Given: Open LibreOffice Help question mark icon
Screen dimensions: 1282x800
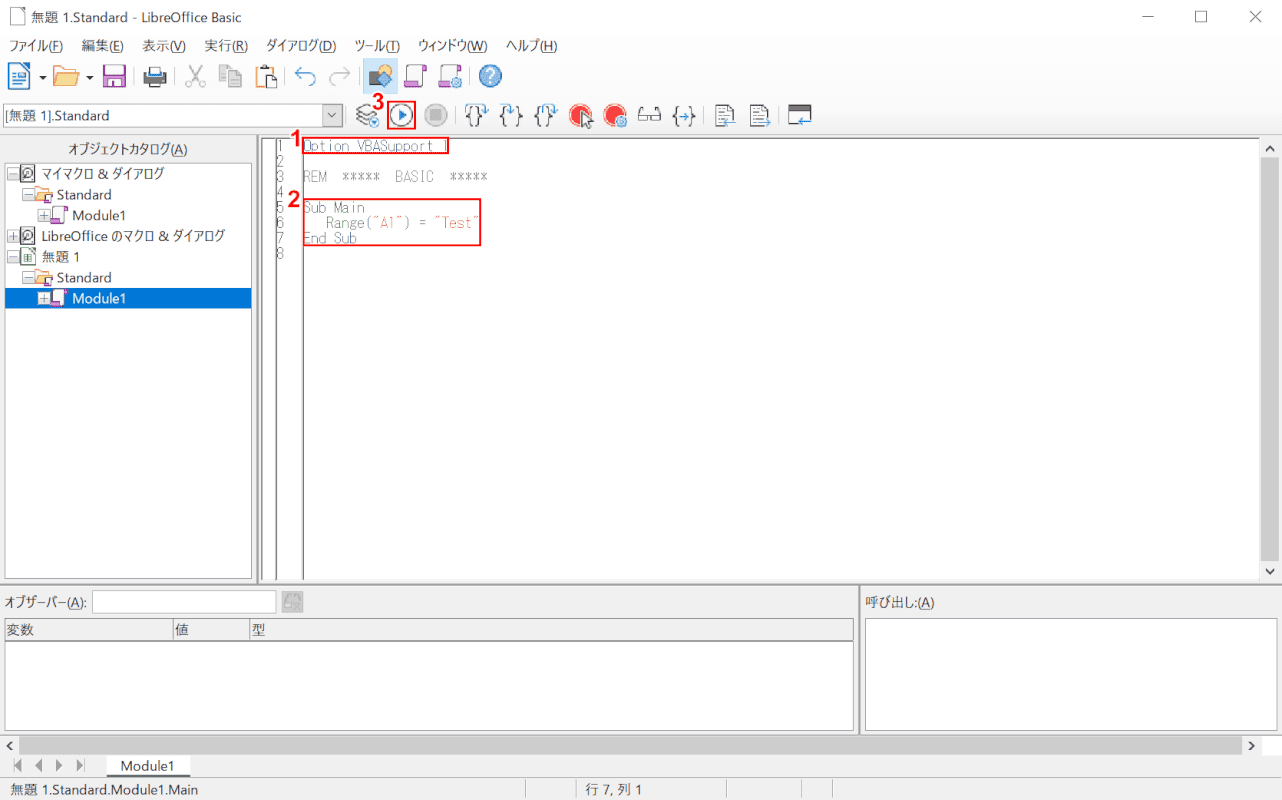Looking at the screenshot, I should 490,76.
